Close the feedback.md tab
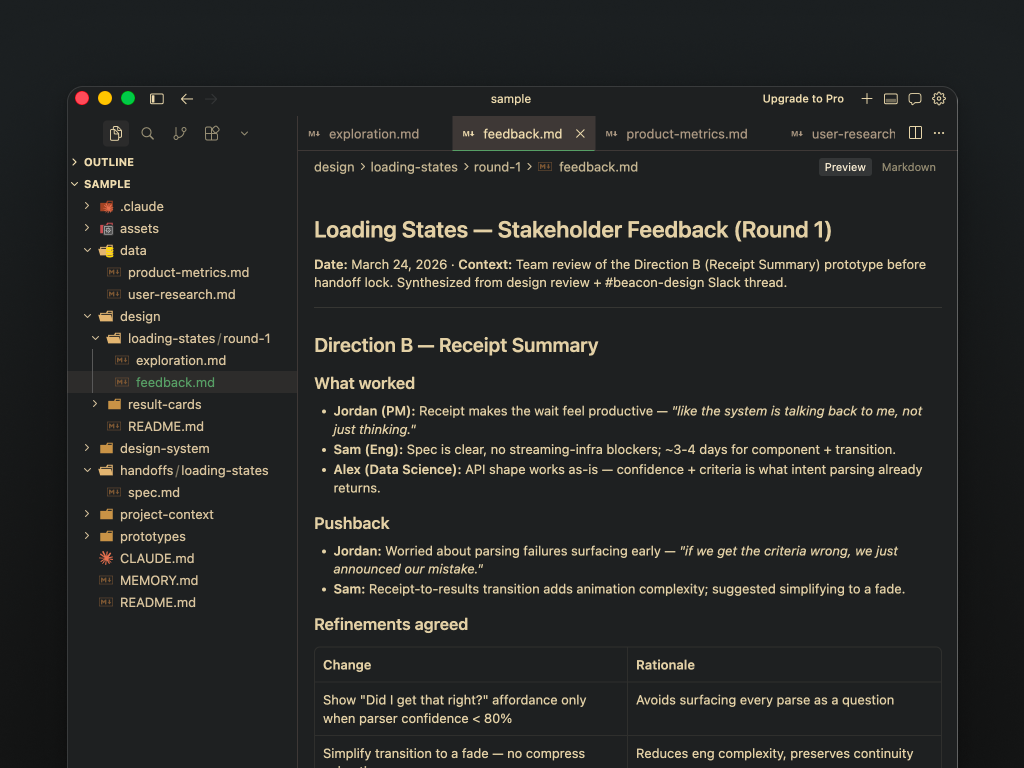 point(580,134)
